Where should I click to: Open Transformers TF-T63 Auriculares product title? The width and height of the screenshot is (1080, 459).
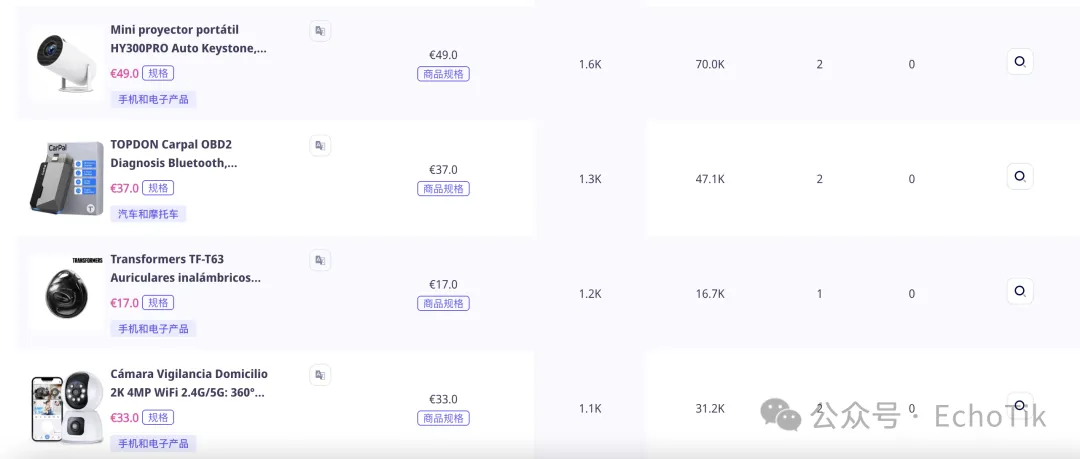pos(185,268)
